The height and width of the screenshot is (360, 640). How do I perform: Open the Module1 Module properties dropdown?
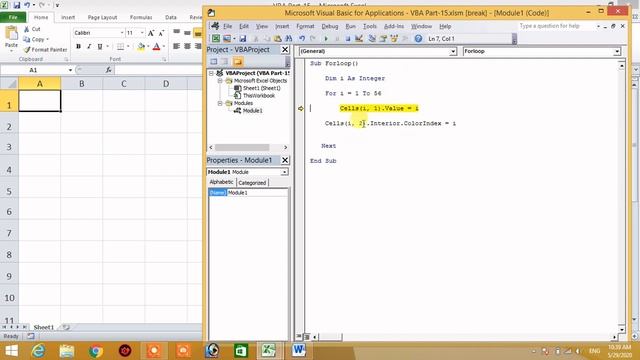284,172
